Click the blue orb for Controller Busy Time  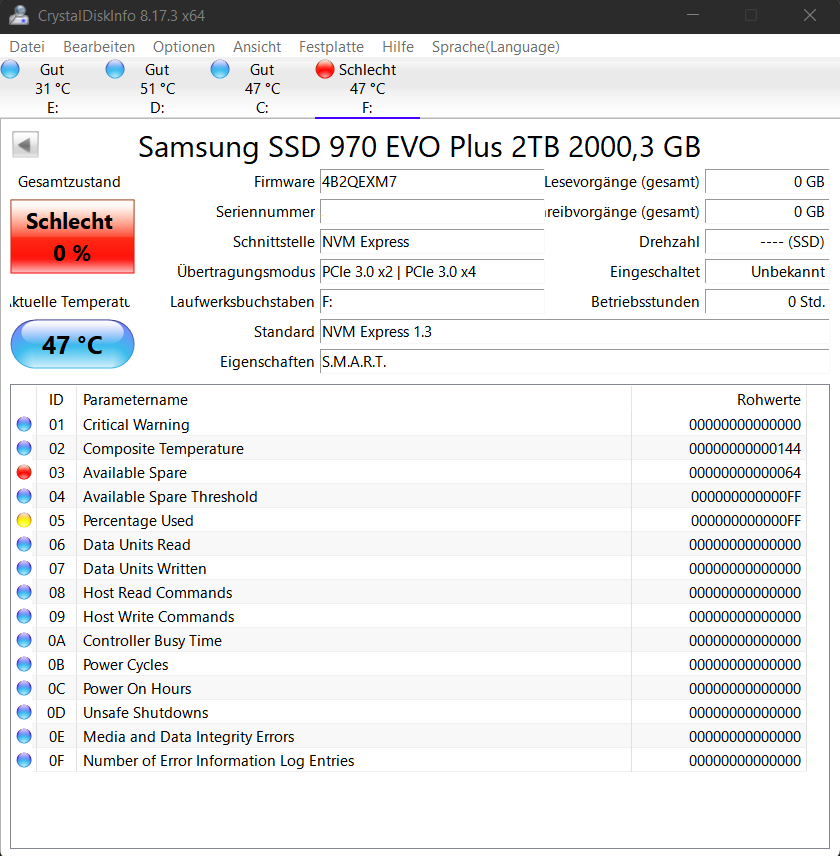click(x=24, y=640)
